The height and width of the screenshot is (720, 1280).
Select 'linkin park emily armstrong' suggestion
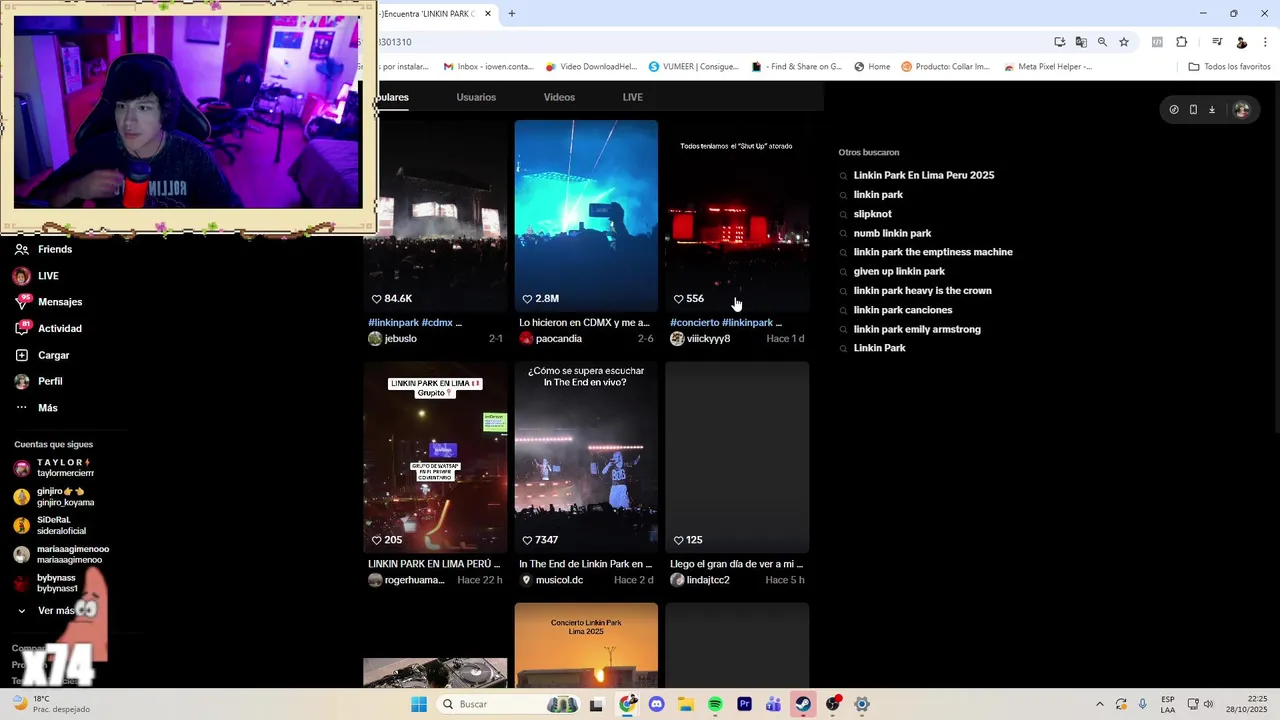pyautogui.click(x=917, y=329)
